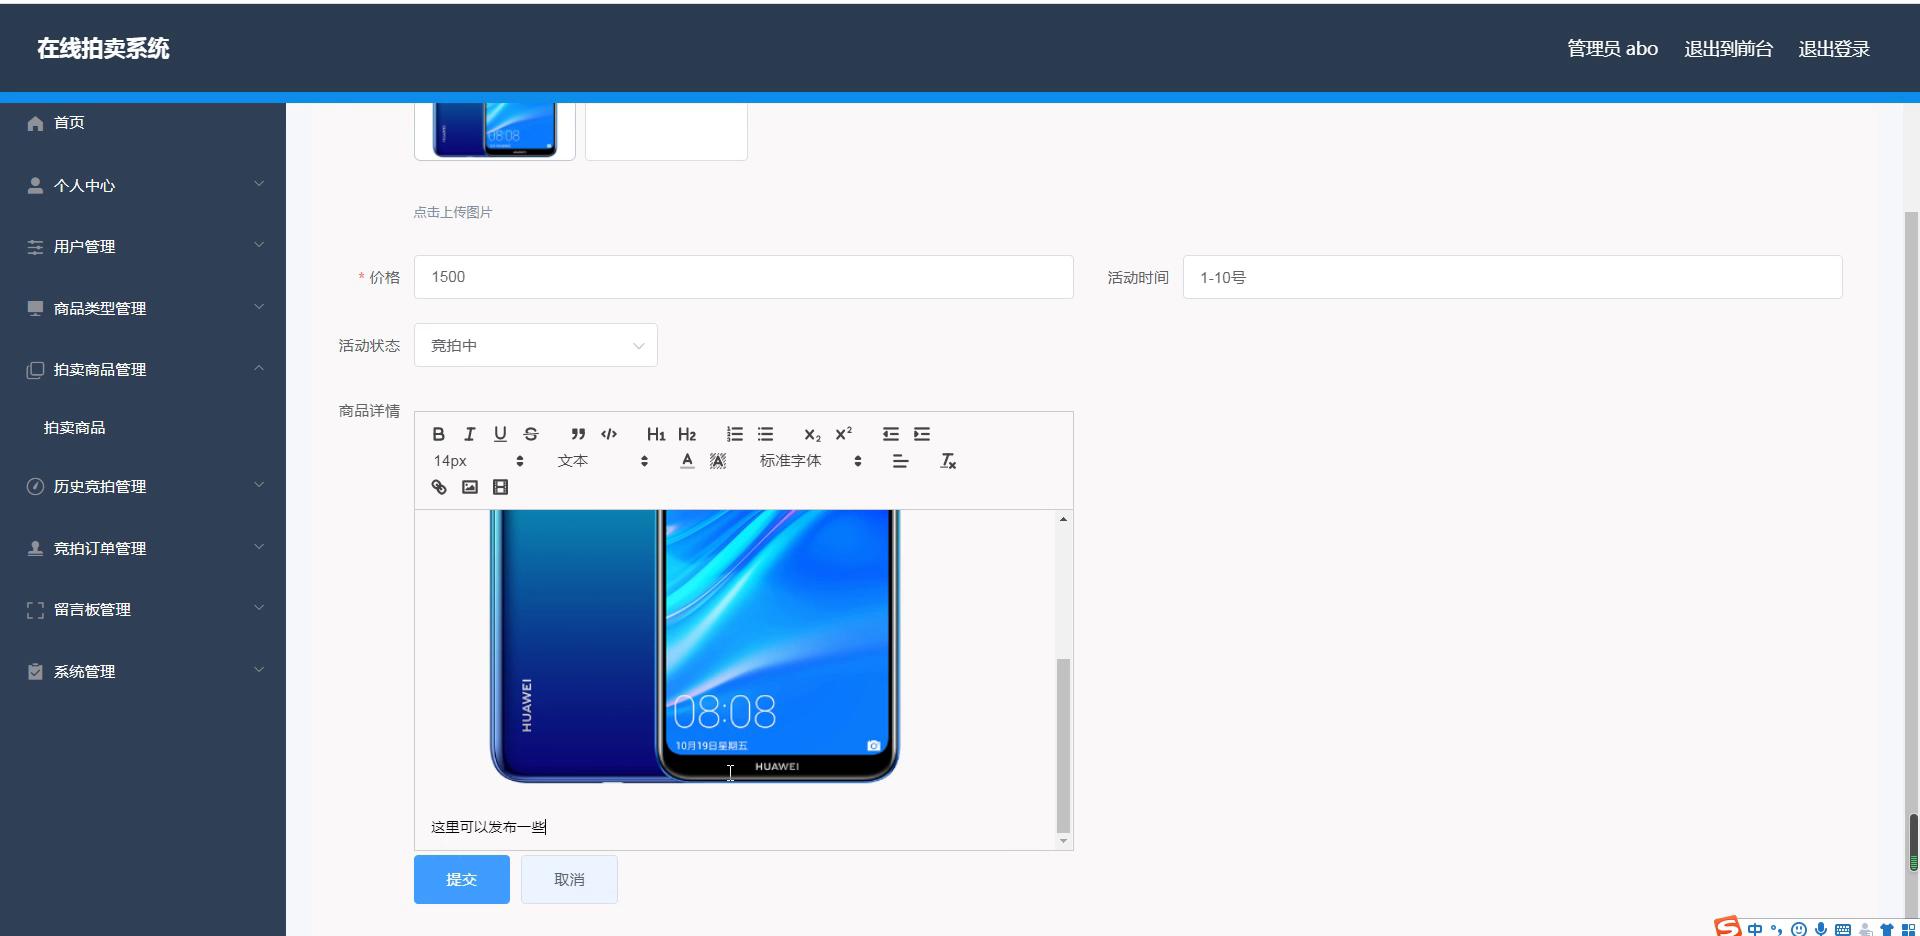Insert a blockquote in the editor
The width and height of the screenshot is (1920, 936).
[x=578, y=434]
